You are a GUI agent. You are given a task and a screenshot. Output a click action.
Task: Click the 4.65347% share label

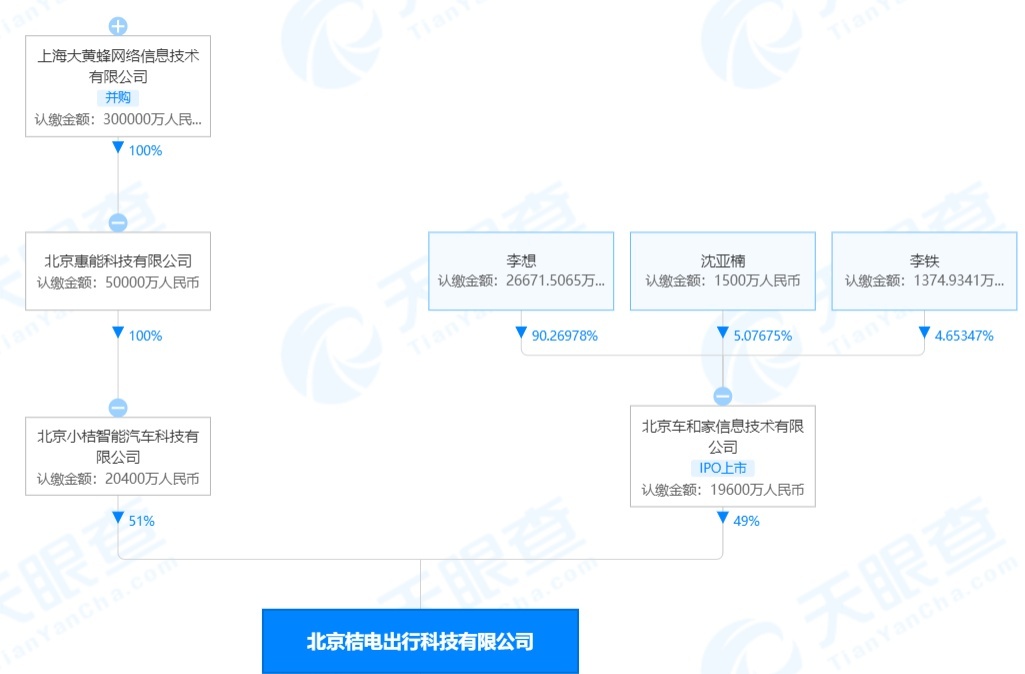click(964, 336)
